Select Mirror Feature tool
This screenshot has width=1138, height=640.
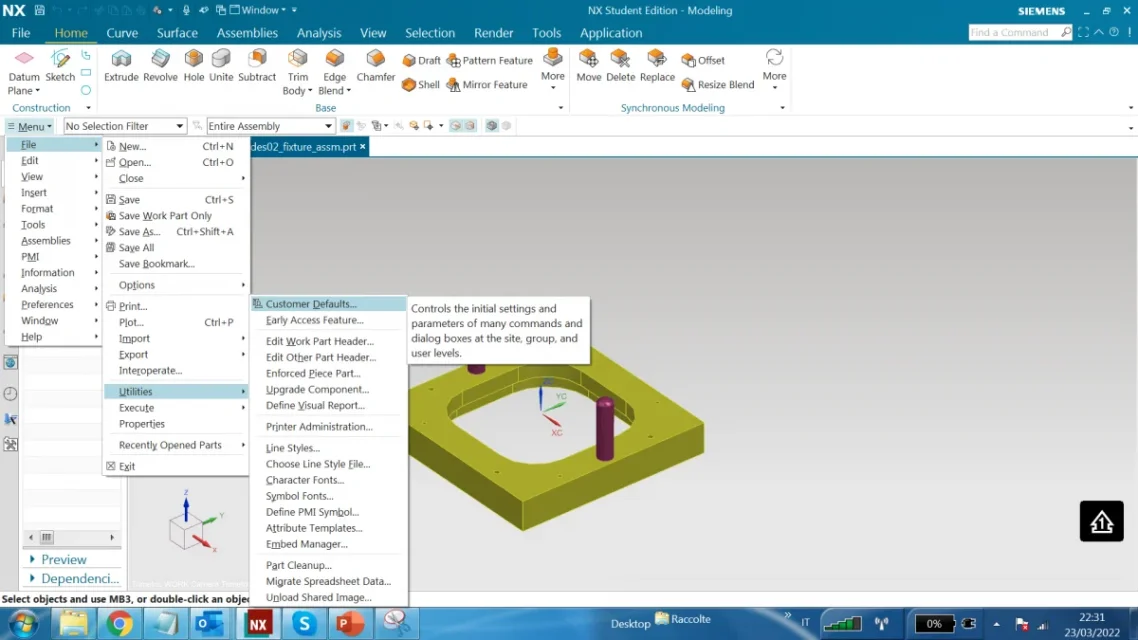point(487,84)
